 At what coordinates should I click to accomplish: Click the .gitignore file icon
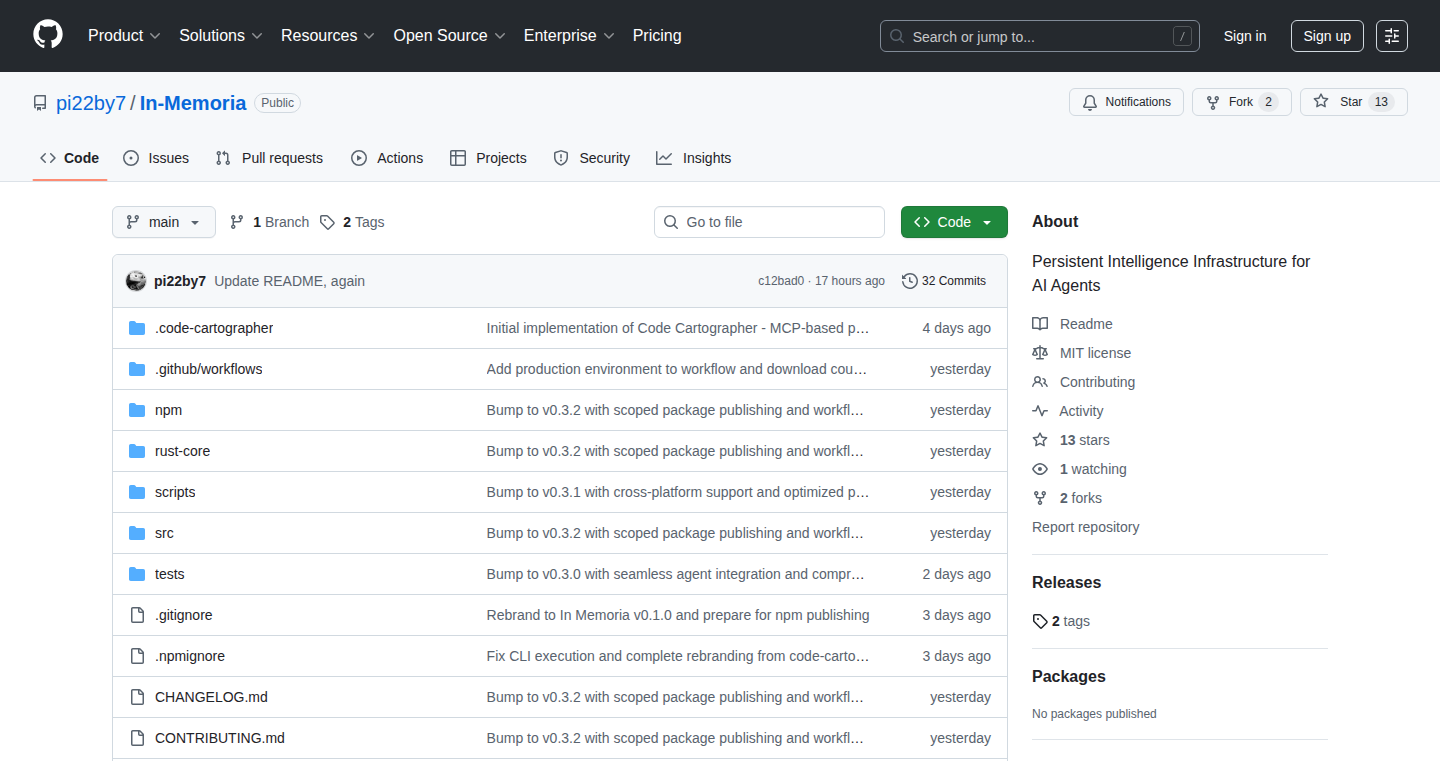(x=137, y=615)
